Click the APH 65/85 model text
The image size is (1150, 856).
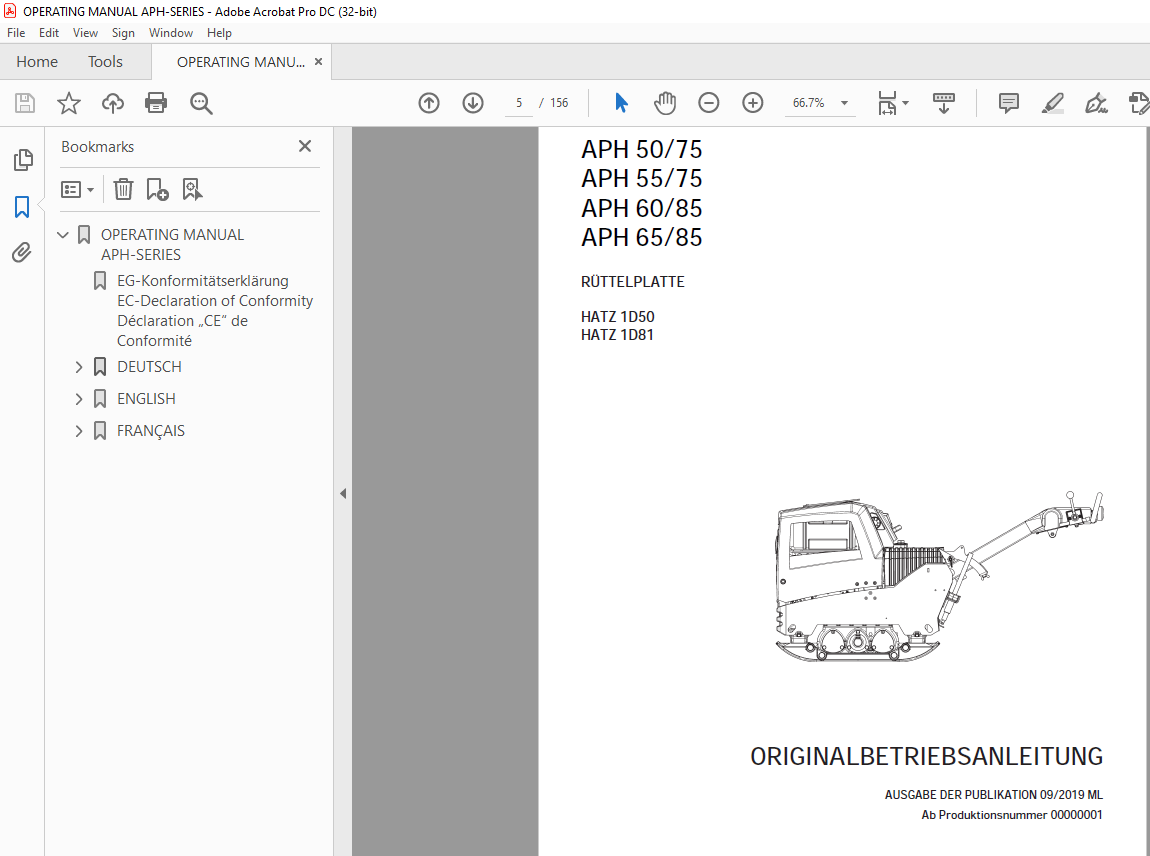pyautogui.click(x=642, y=238)
